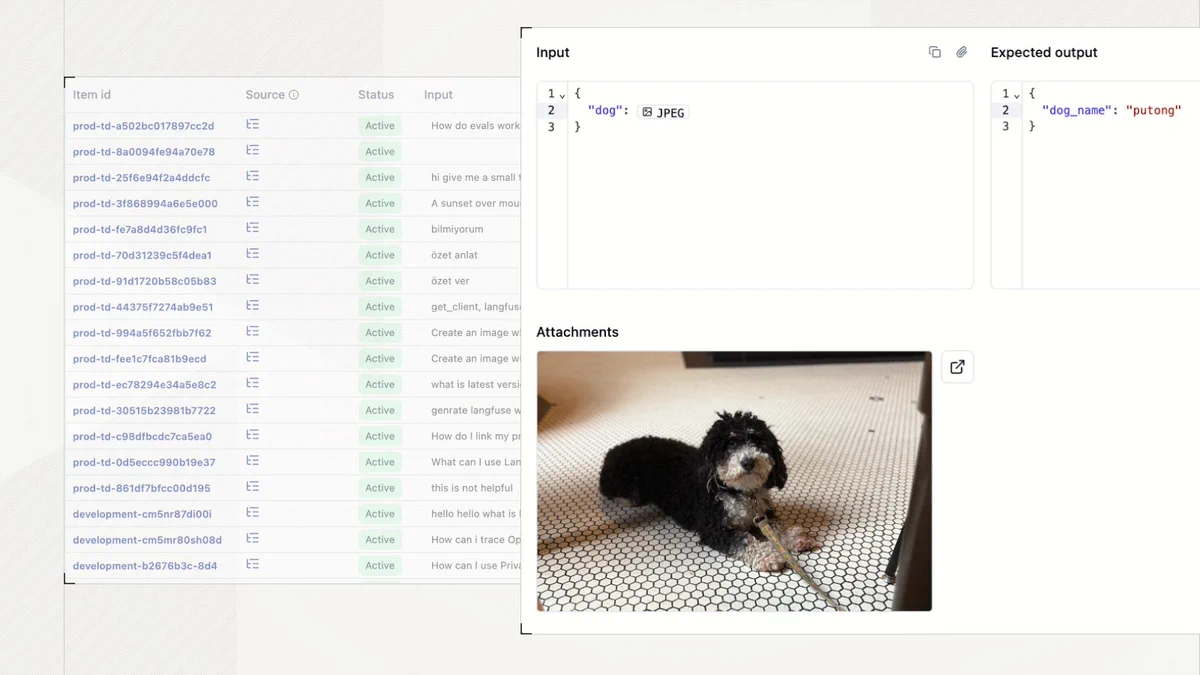Open the dog attachment image in new tab
The image size is (1200, 675).
tap(957, 367)
